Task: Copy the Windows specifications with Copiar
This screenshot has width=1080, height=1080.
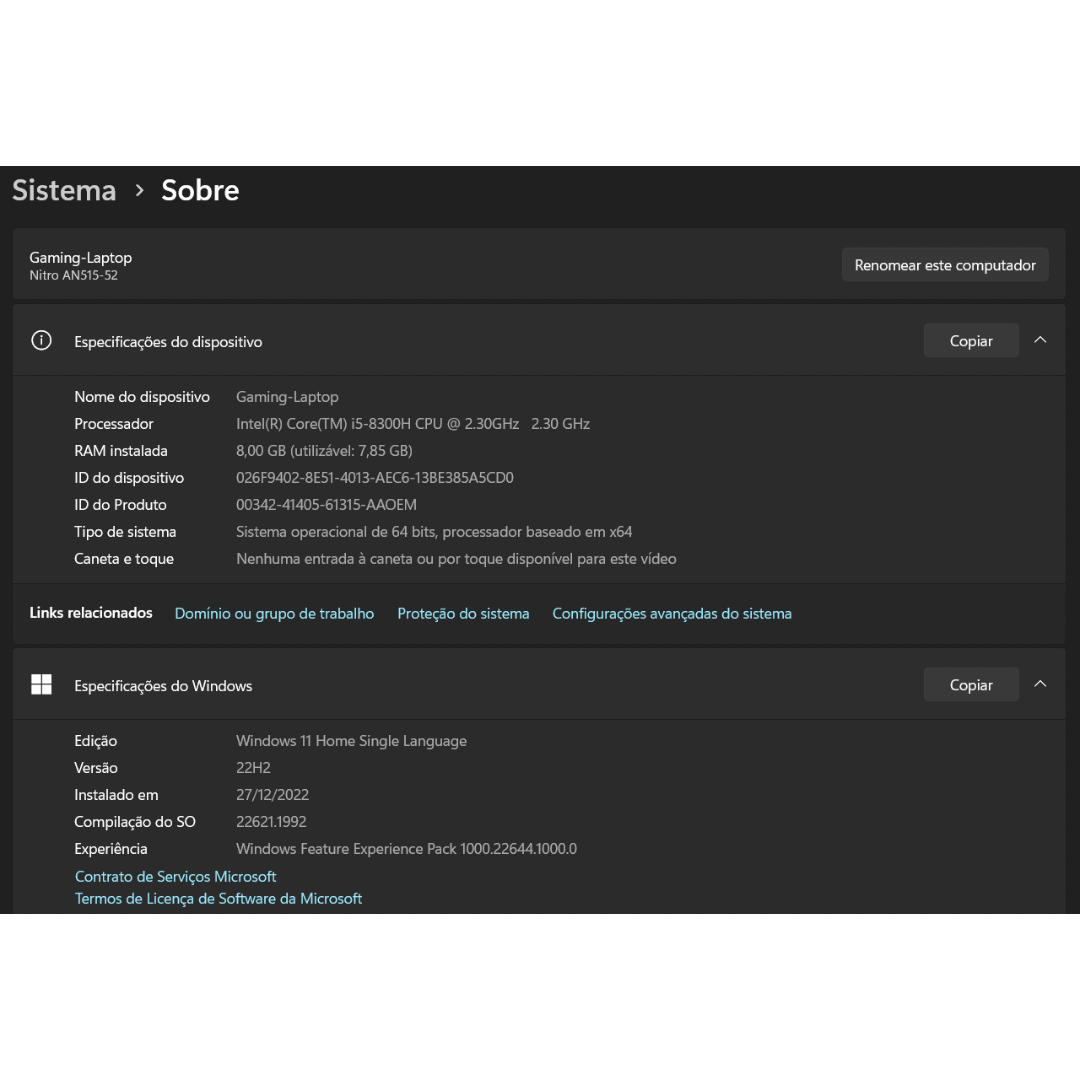Action: point(970,685)
